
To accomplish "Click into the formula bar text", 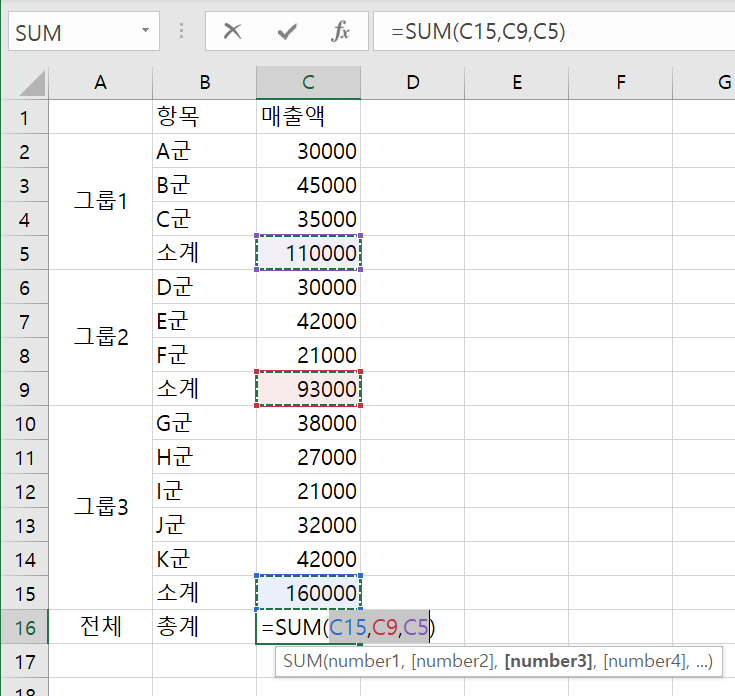I will click(x=553, y=32).
